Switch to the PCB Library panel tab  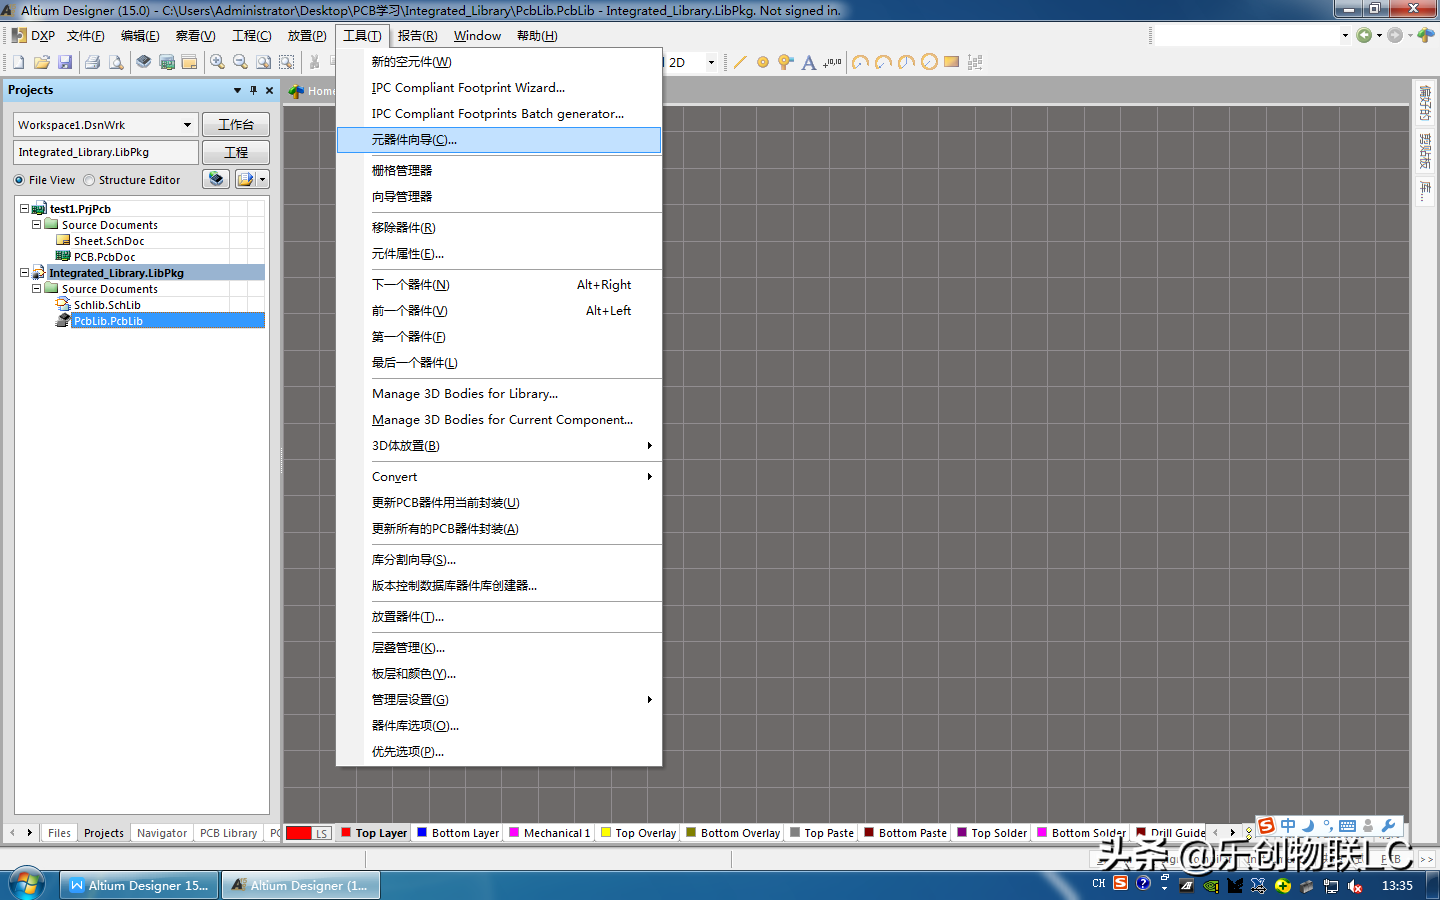[x=228, y=833]
